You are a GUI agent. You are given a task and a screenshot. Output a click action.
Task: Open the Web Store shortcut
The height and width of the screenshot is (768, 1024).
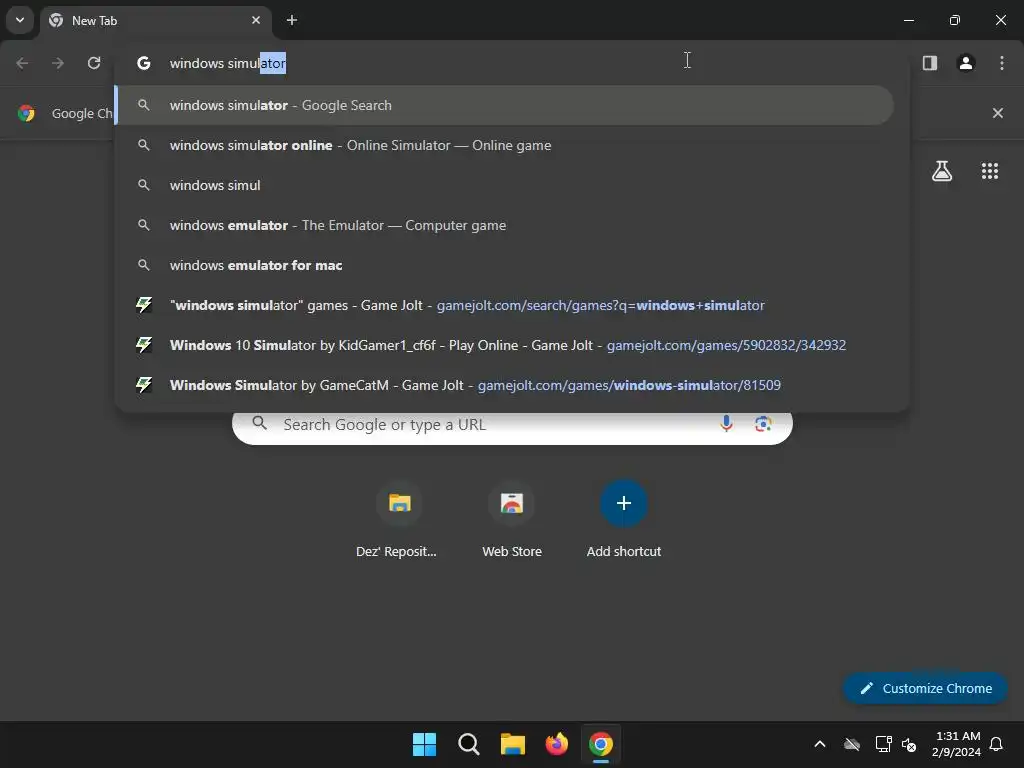point(512,520)
